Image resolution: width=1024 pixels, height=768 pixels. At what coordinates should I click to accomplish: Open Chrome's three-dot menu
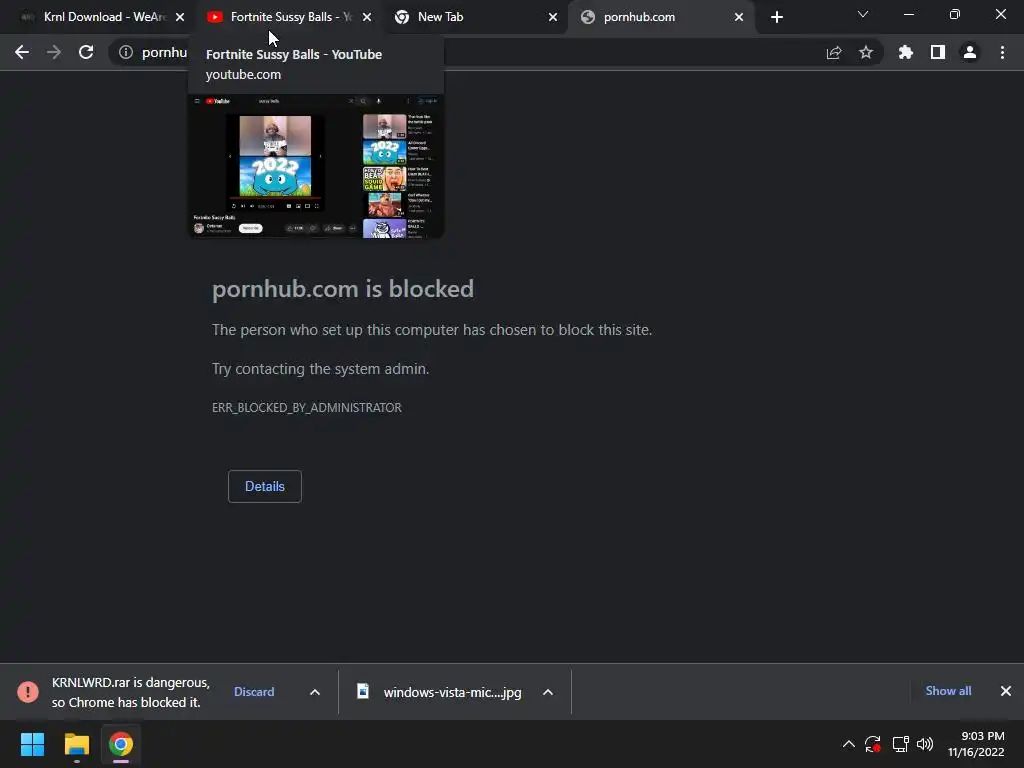coord(1002,52)
